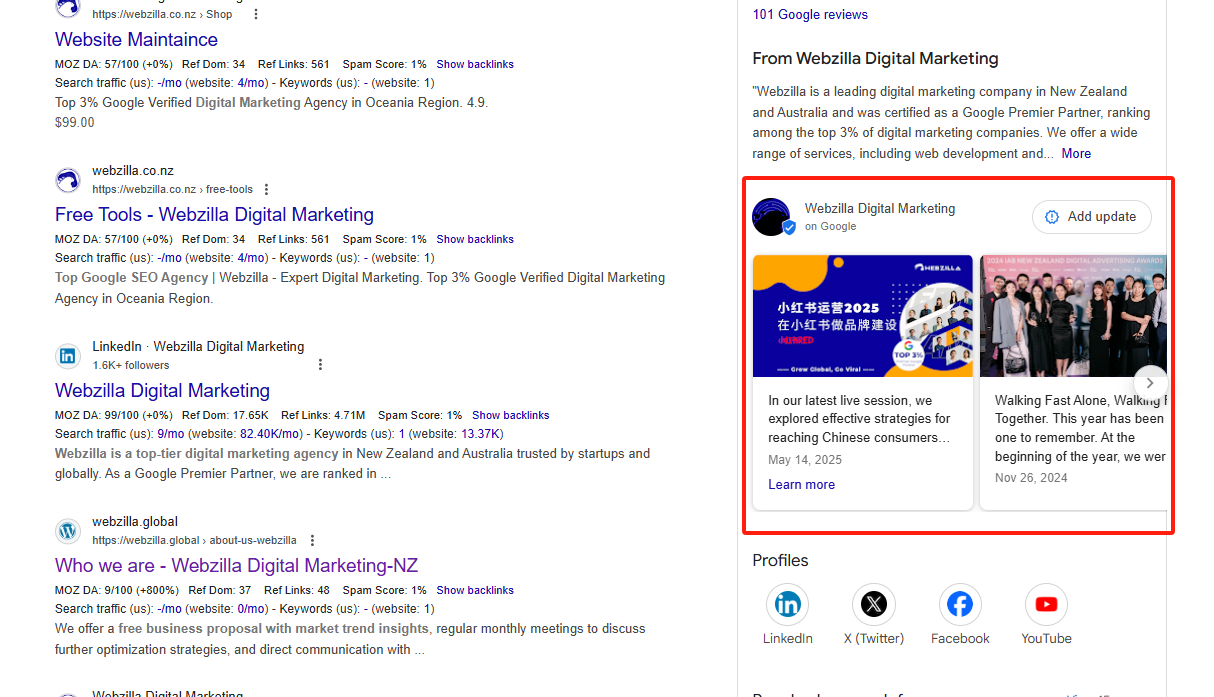Screen dimensions: 1214x697
Task: Click LinkedIn website traffic 82.40K/mo value
Action: pos(271,434)
